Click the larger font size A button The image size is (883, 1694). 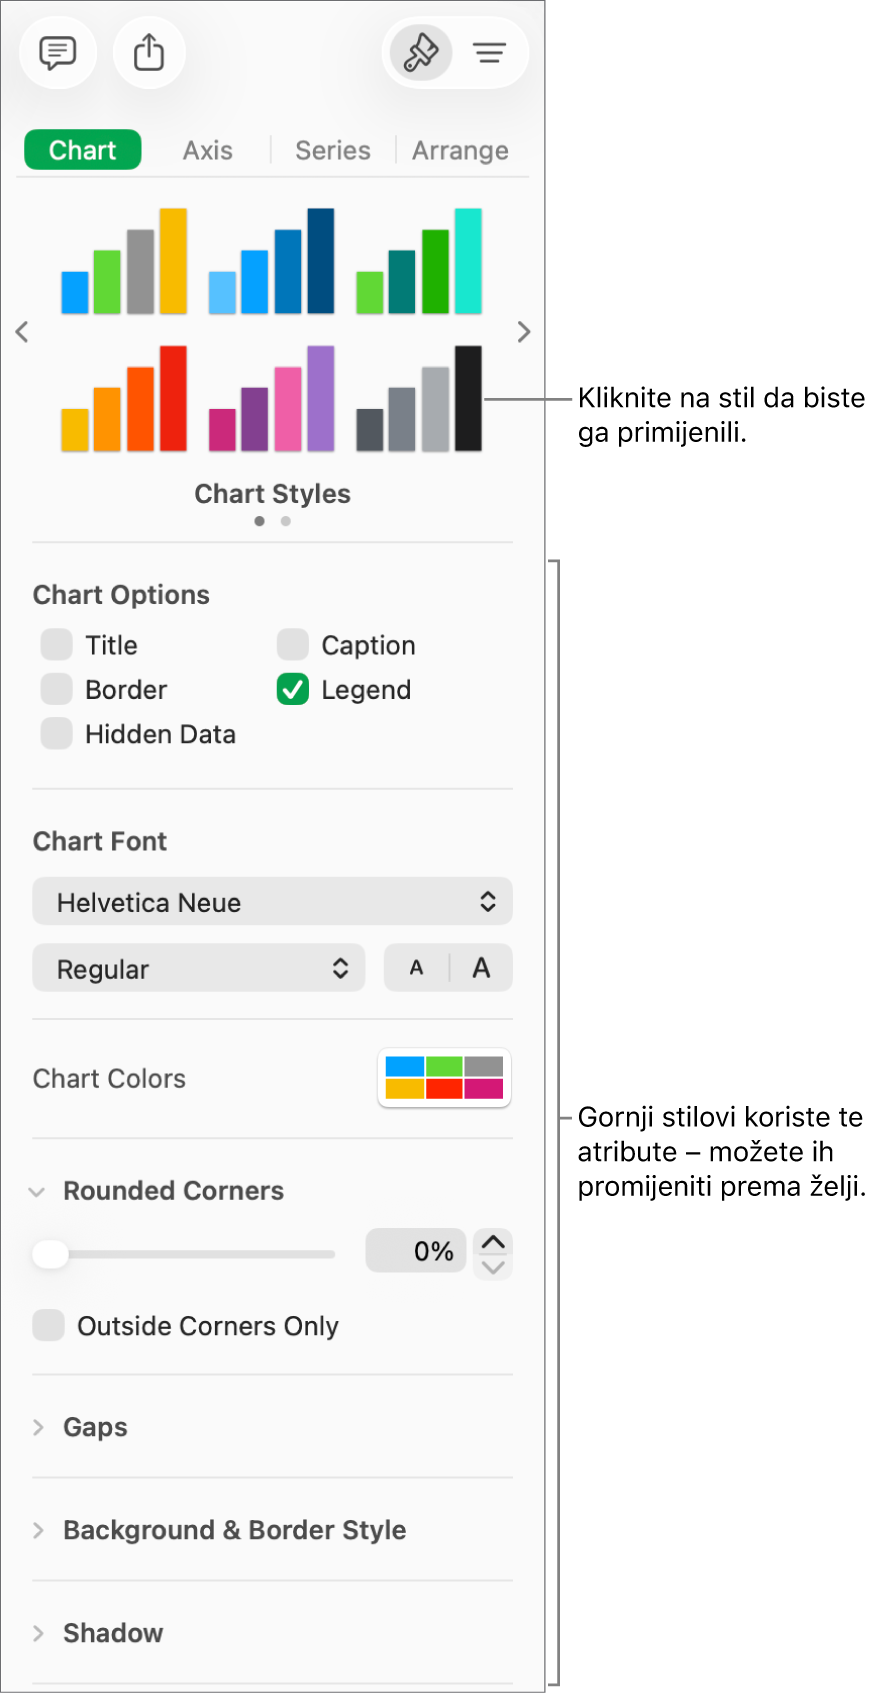(481, 968)
